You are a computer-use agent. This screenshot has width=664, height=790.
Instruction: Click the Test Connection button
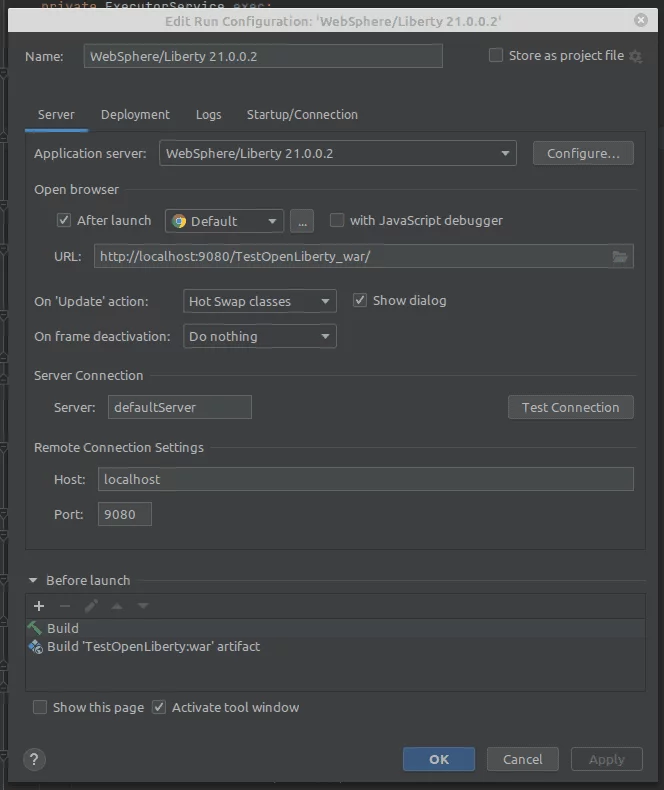(570, 407)
